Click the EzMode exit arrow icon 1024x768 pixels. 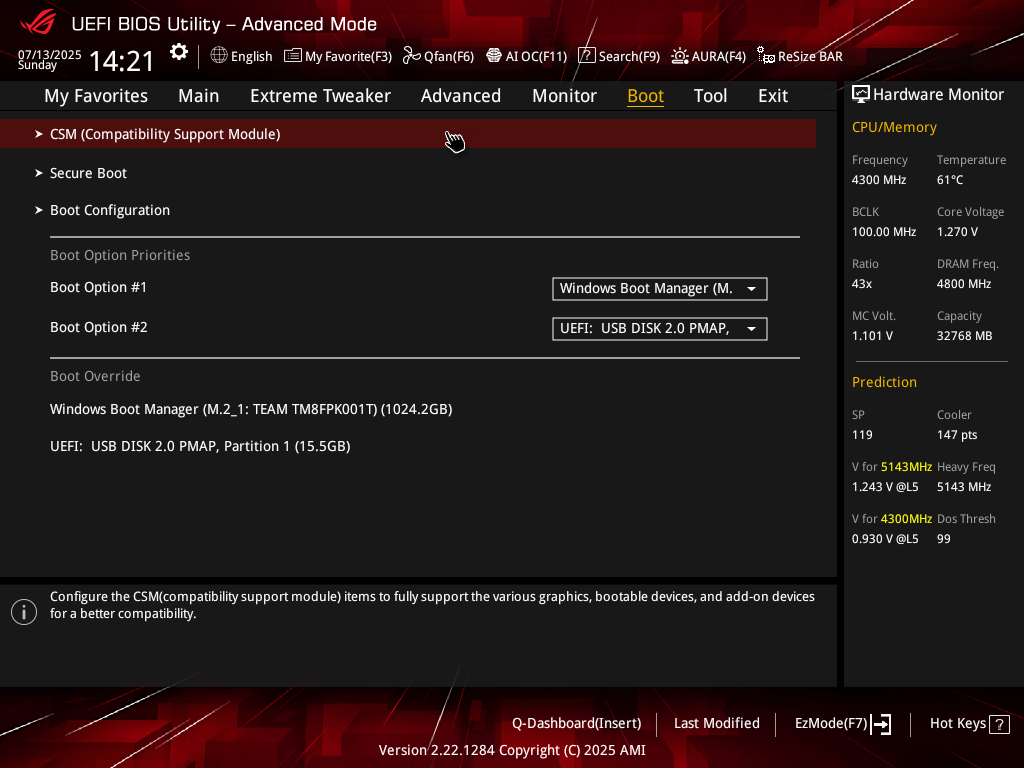coord(881,724)
